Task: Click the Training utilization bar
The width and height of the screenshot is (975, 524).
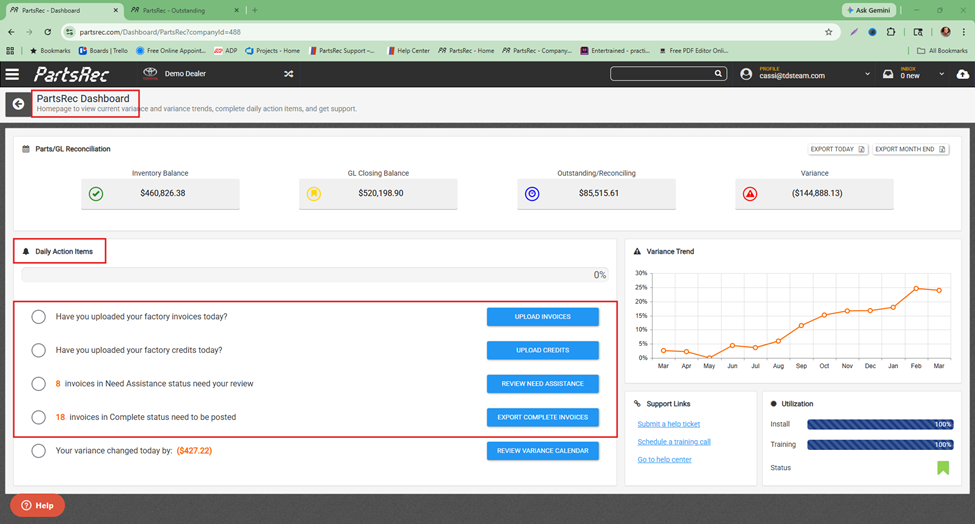Action: 880,444
